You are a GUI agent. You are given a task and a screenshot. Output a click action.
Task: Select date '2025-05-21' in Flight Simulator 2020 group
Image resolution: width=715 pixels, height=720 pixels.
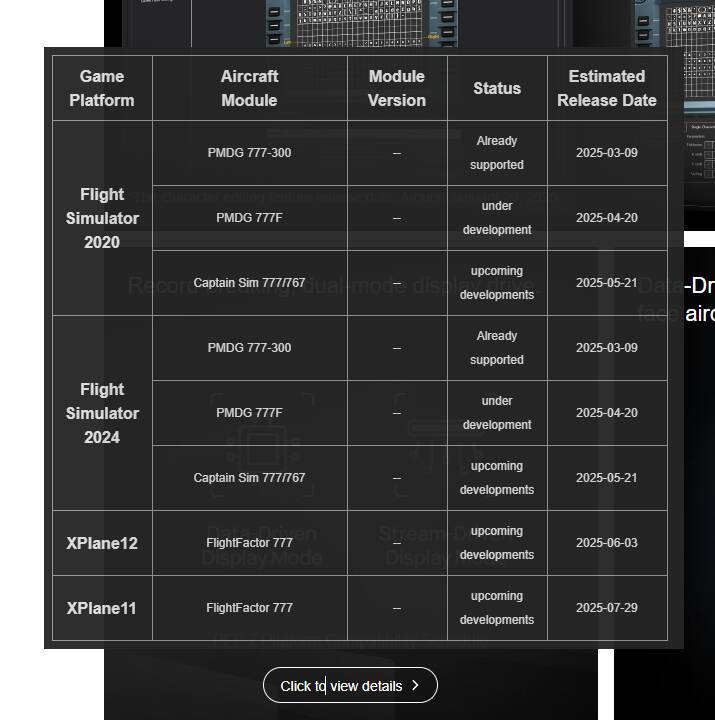coord(607,283)
